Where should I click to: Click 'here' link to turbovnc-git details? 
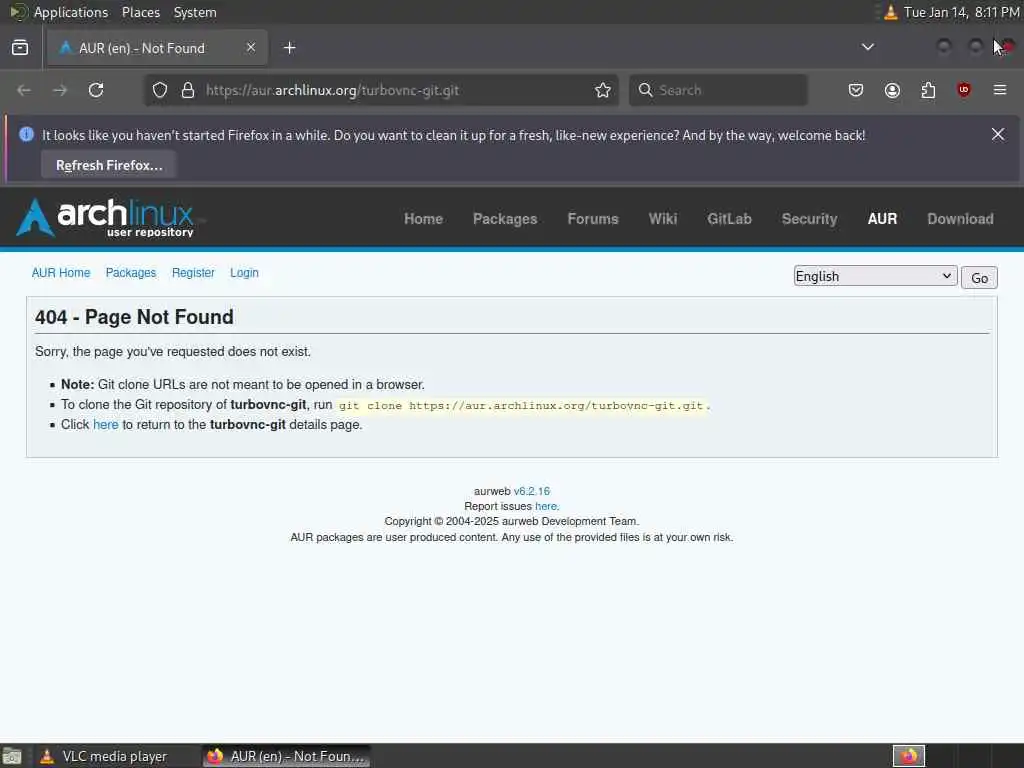[x=106, y=424]
